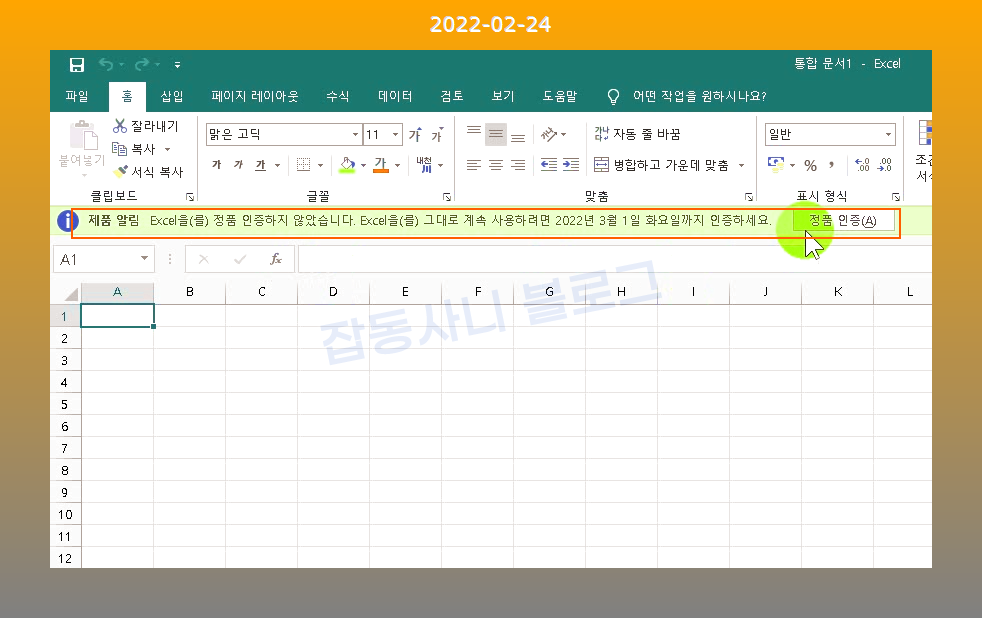
Task: Expand the font color dropdown arrow
Action: coord(397,165)
